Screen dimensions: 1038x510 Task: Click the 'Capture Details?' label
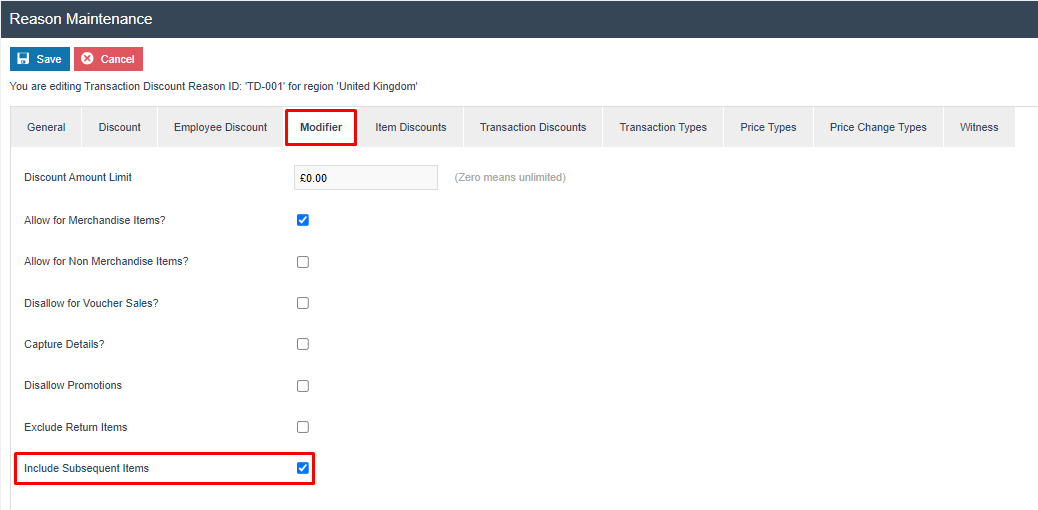64,344
